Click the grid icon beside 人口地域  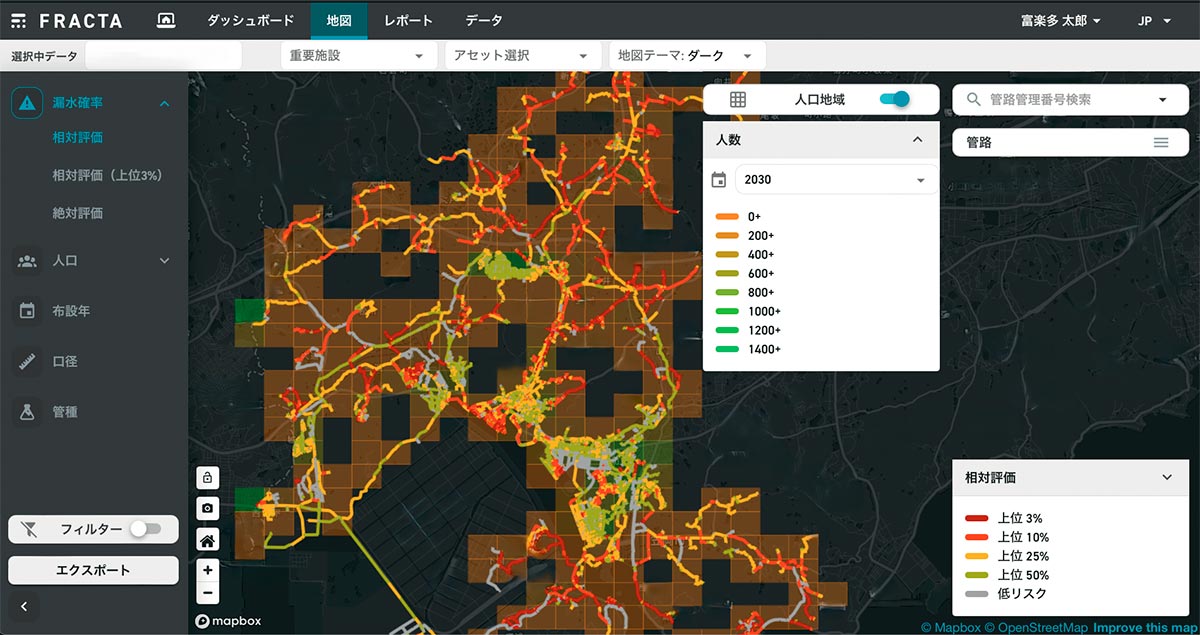738,100
